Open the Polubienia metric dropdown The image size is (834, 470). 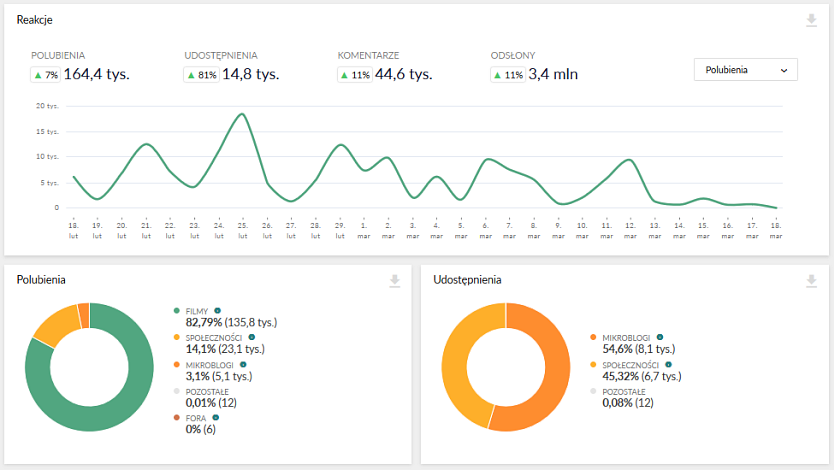[745, 70]
